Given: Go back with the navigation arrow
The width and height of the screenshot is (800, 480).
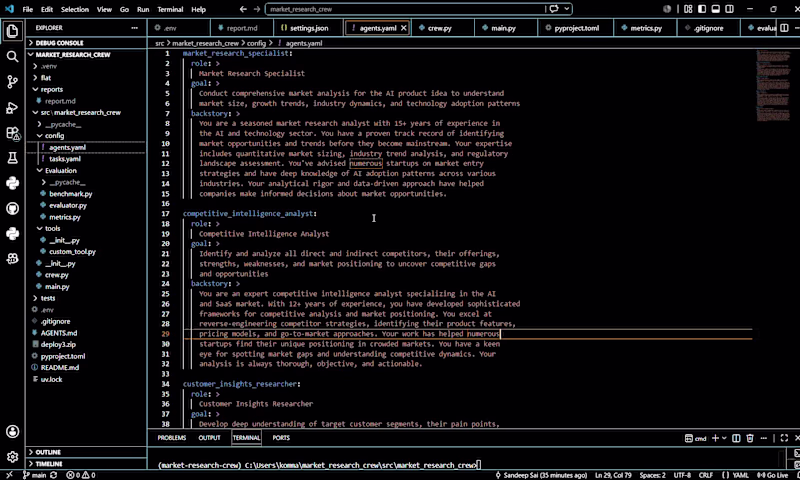Looking at the screenshot, I should pyautogui.click(x=243, y=9).
